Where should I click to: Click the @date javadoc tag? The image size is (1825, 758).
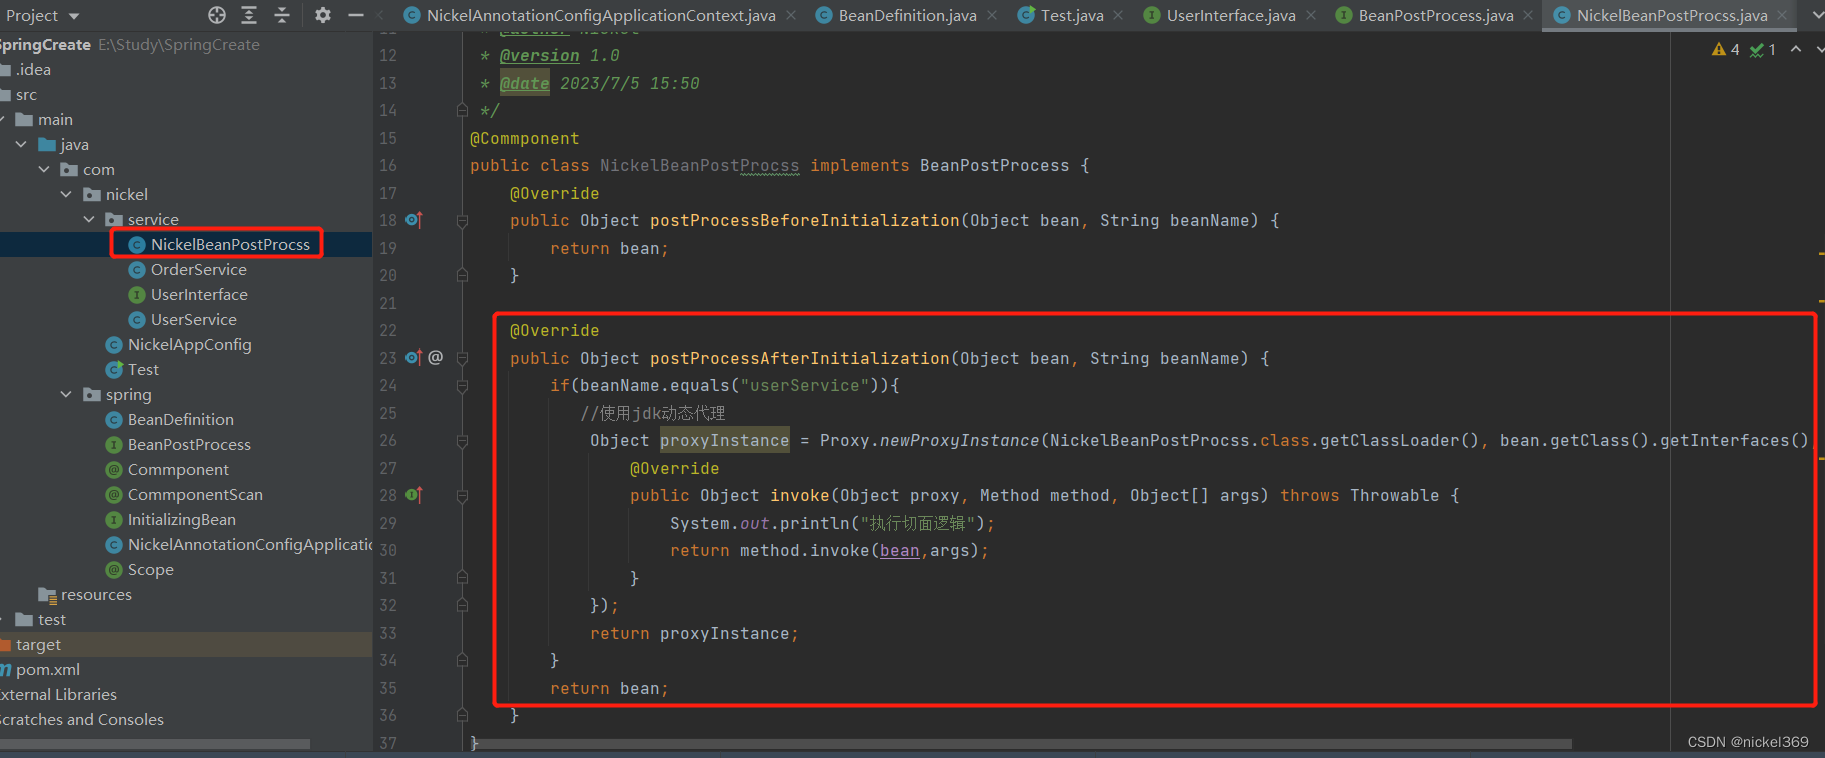click(525, 84)
